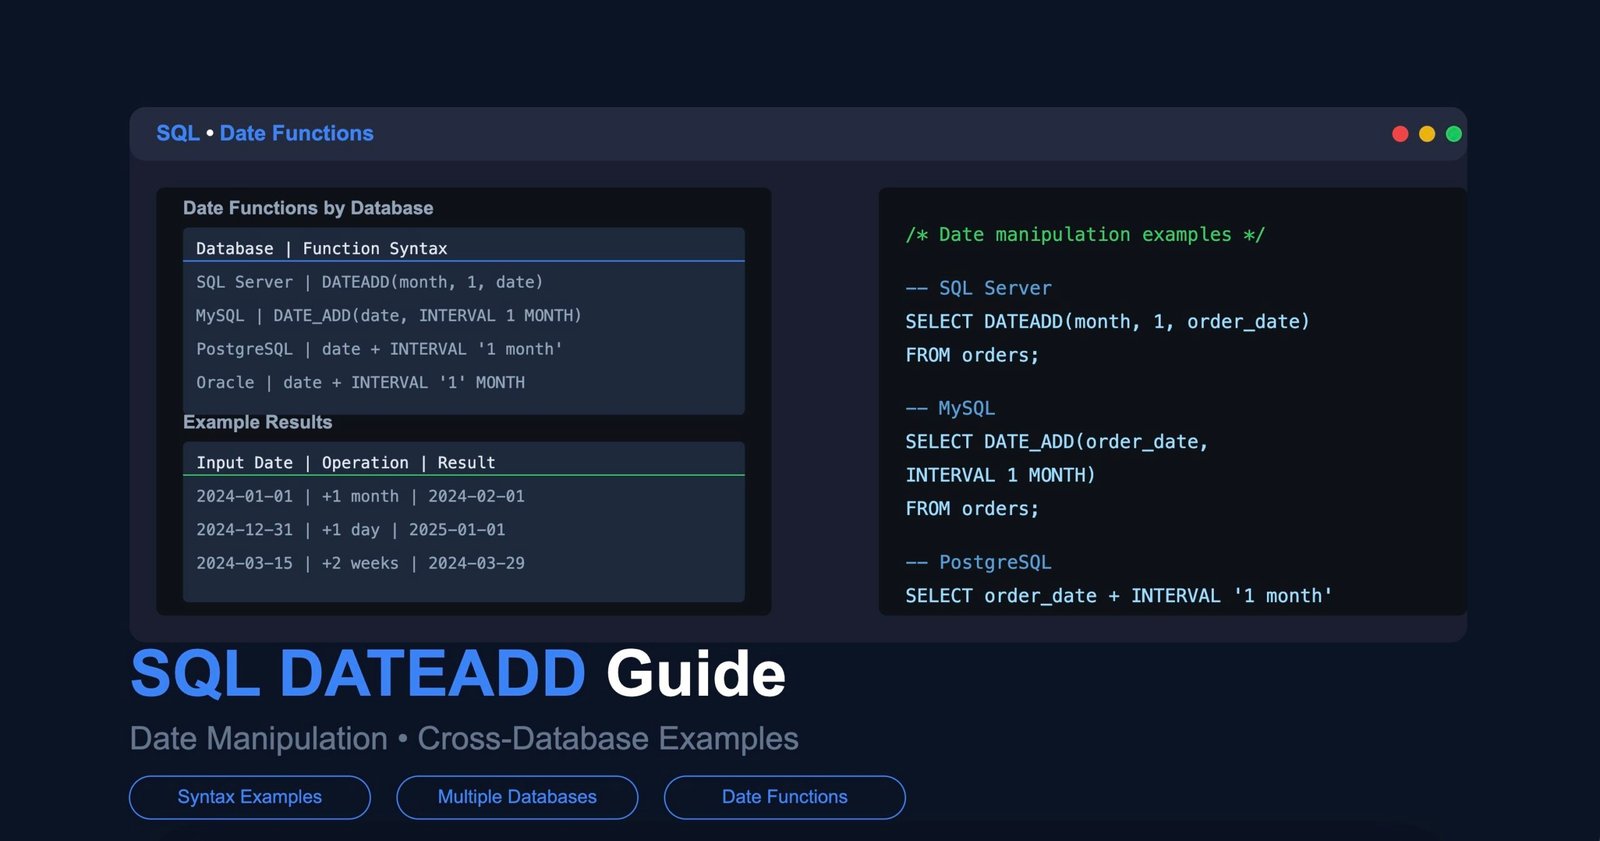Select the 2024-01-01 +1 month result row
Screen dimensions: 1600x841
coord(464,496)
